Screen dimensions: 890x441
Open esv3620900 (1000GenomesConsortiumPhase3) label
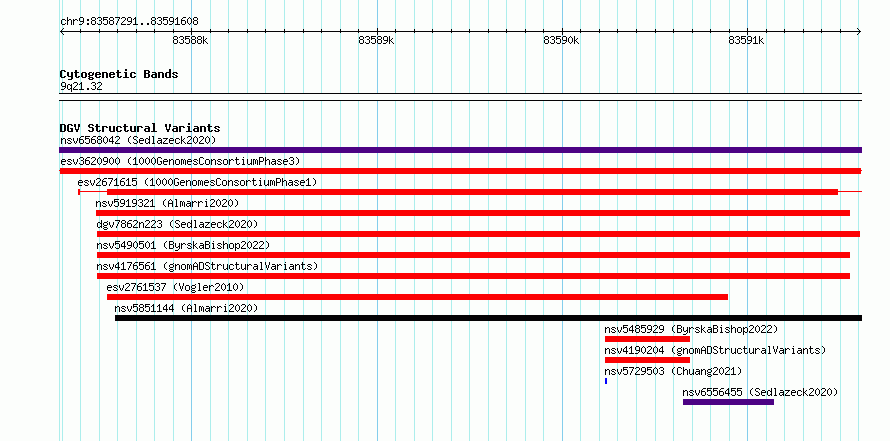tap(180, 161)
